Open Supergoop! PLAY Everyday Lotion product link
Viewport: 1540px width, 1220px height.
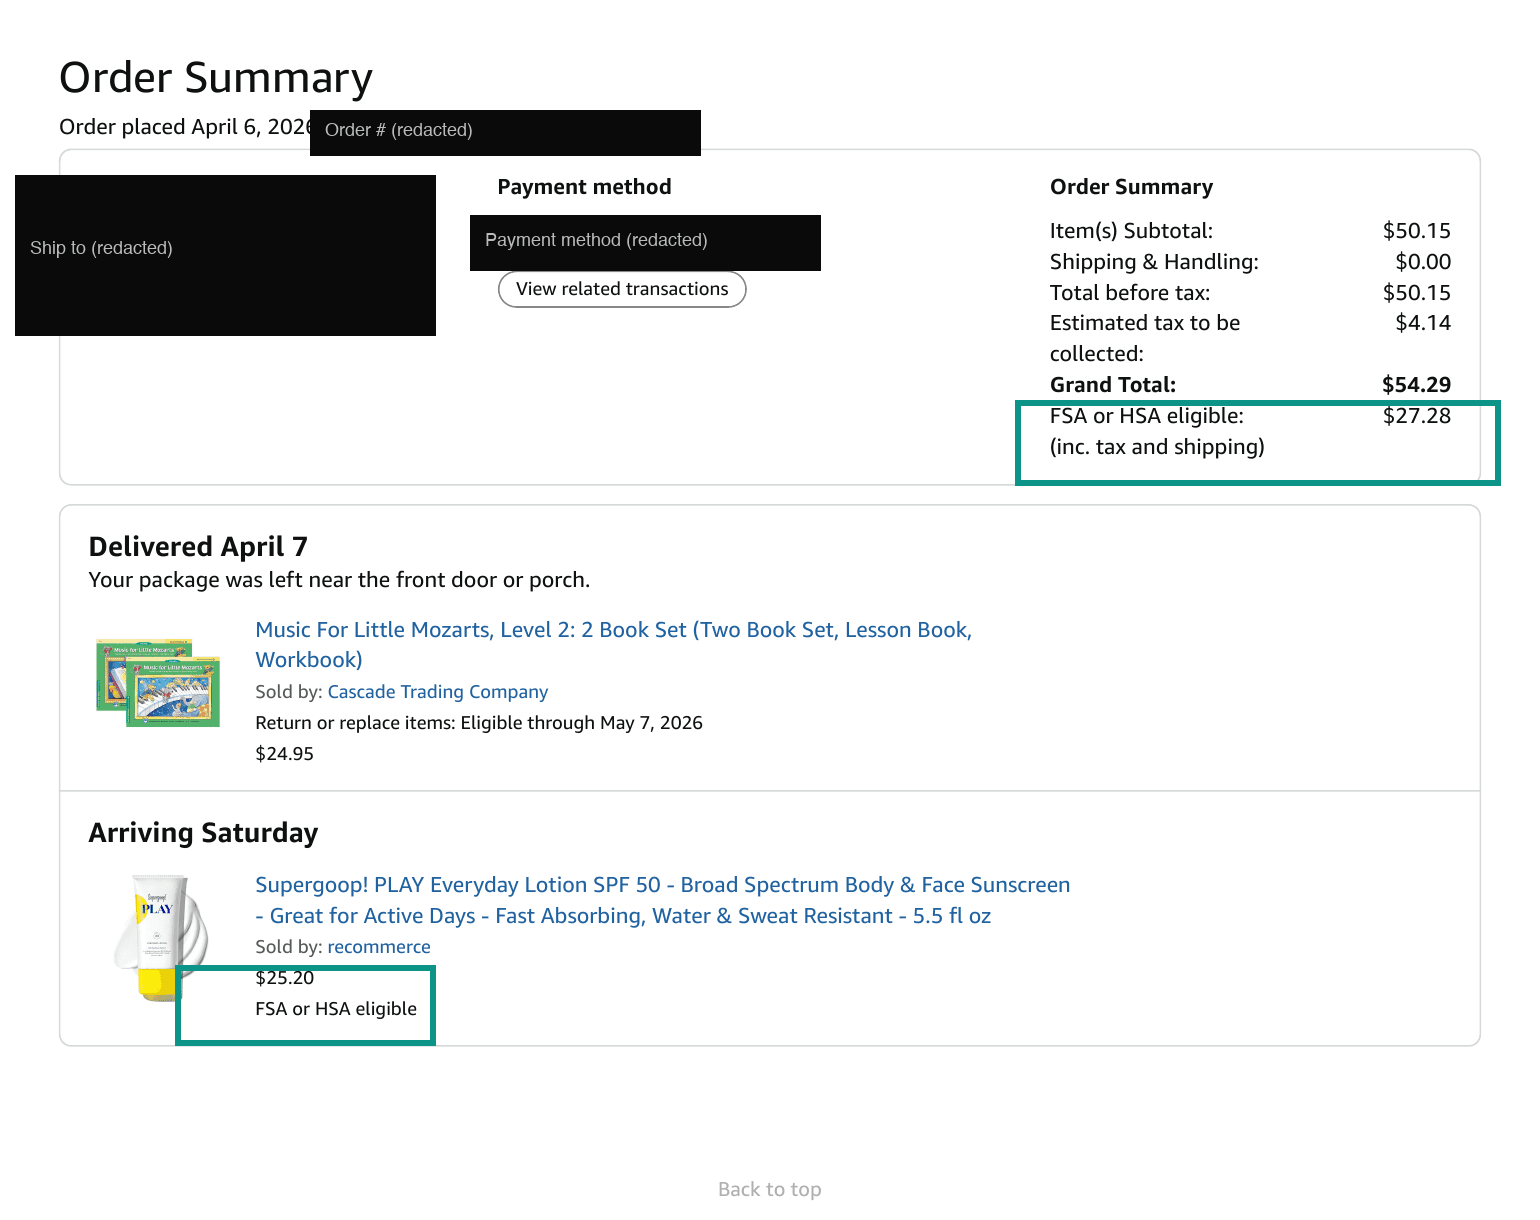(662, 900)
